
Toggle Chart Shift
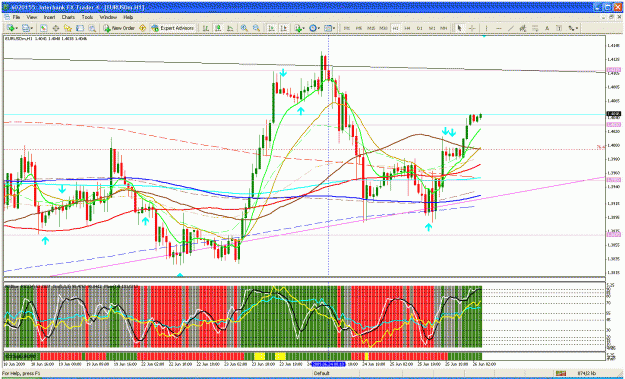(x=284, y=28)
